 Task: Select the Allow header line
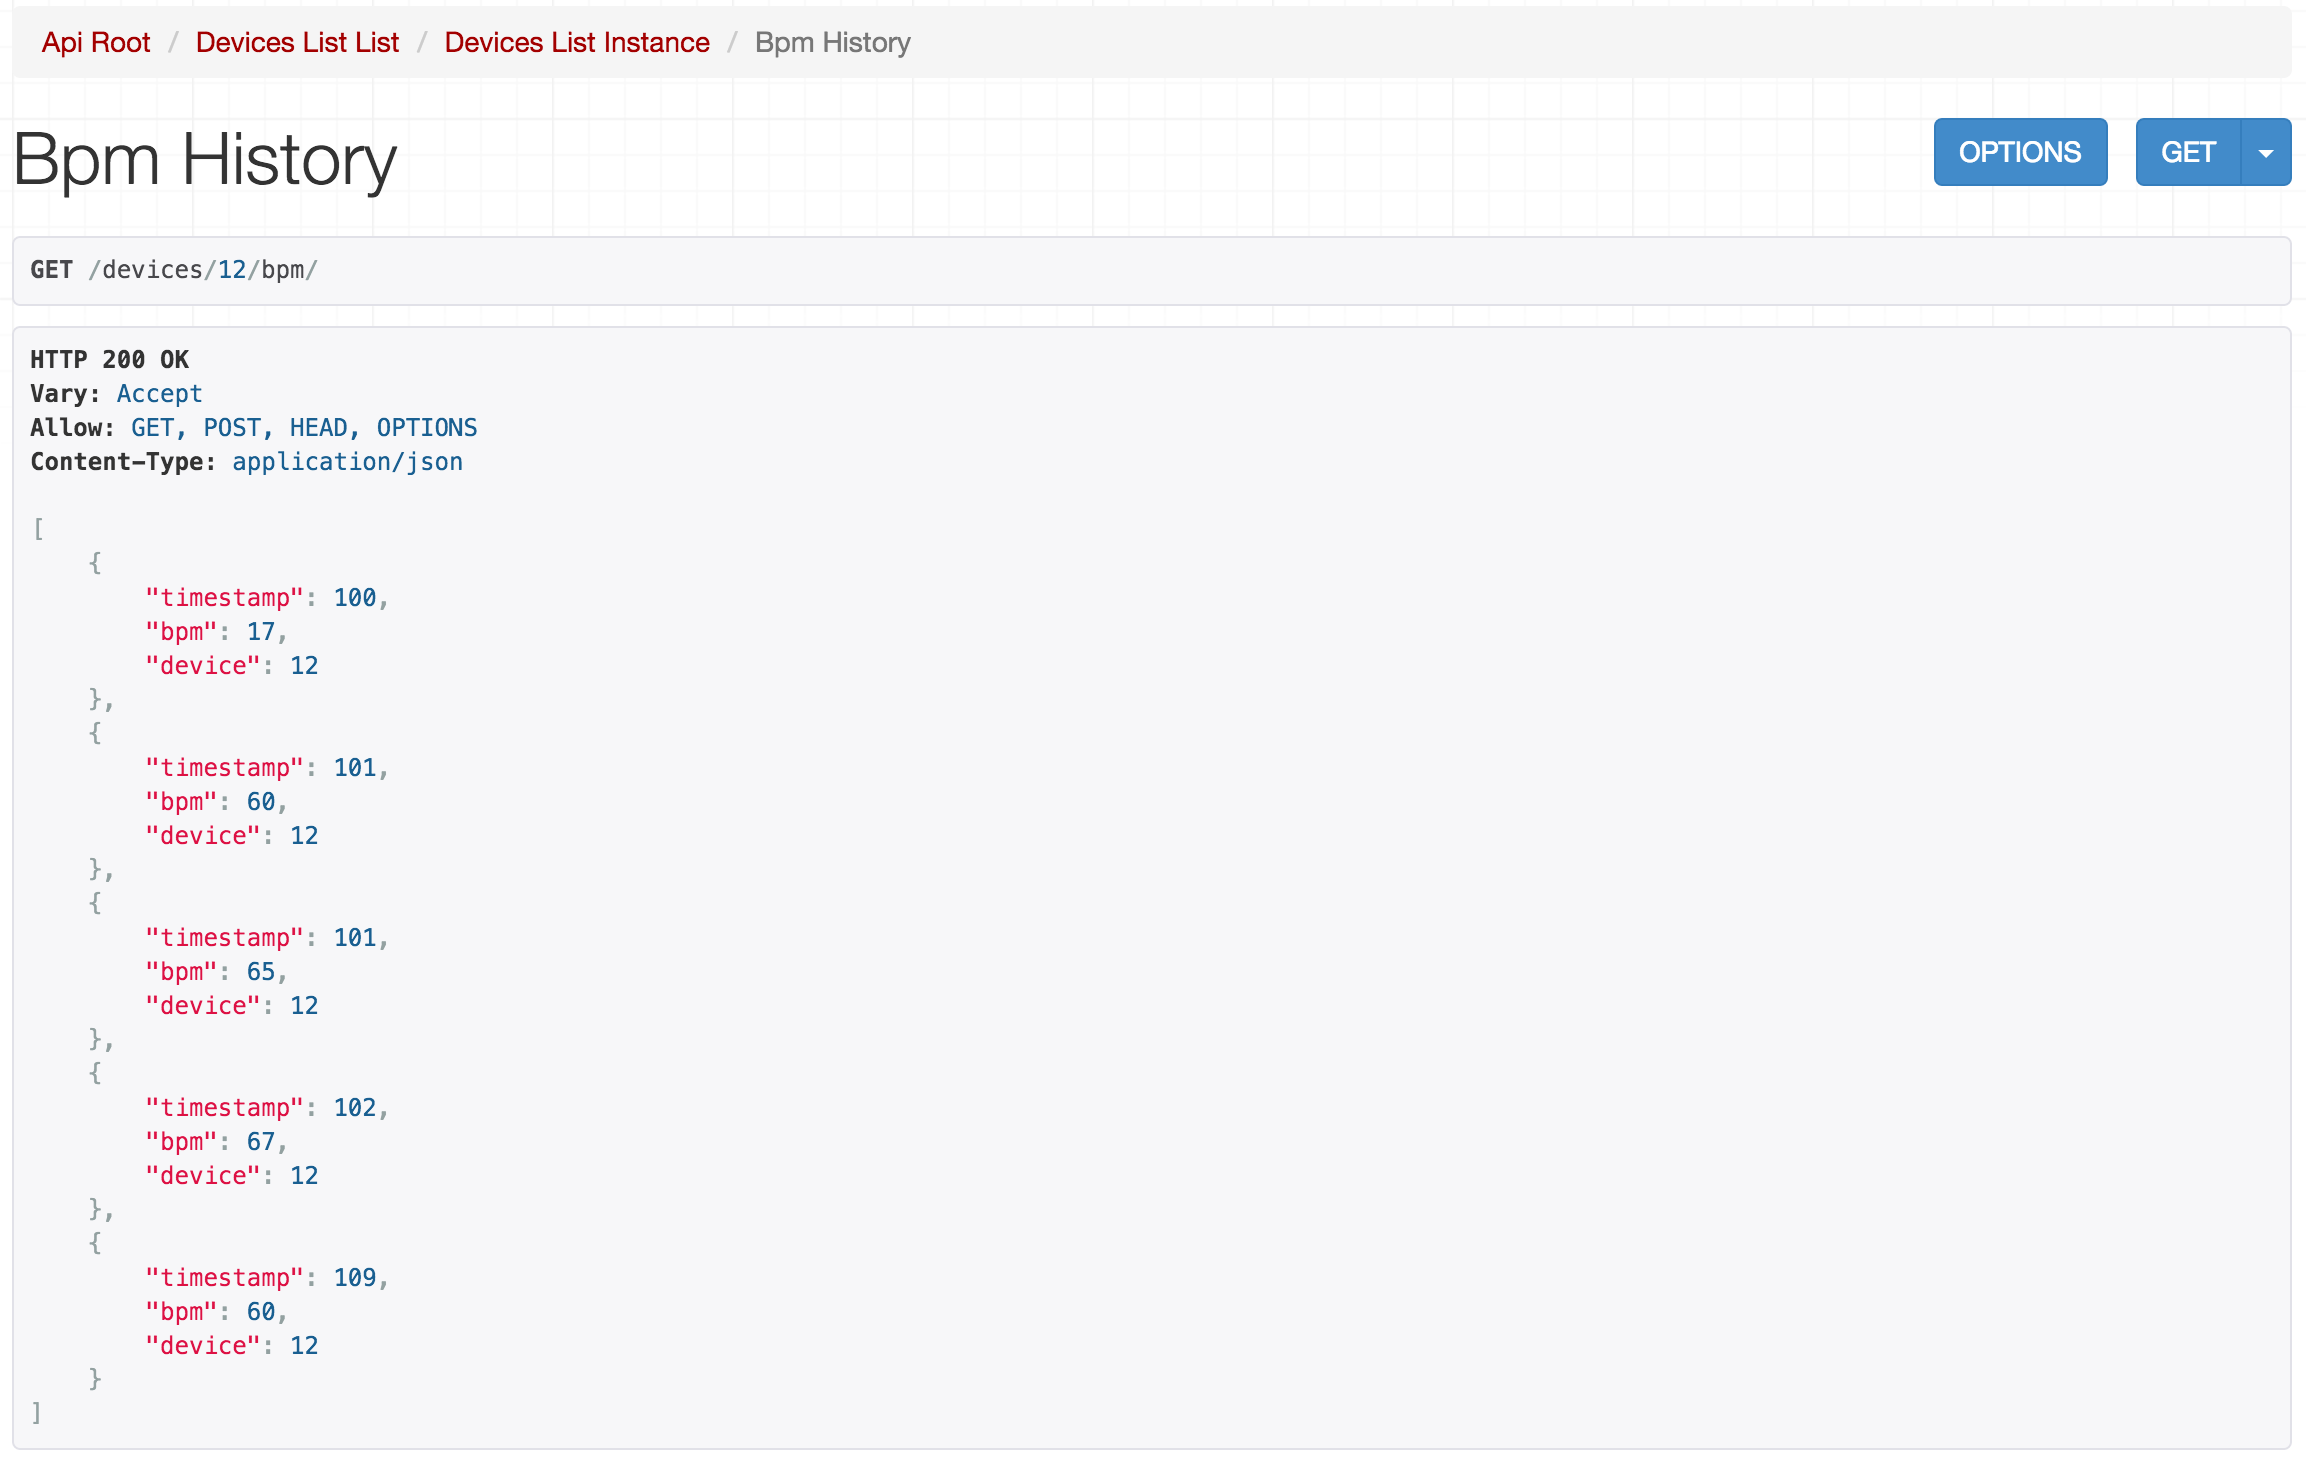254,428
